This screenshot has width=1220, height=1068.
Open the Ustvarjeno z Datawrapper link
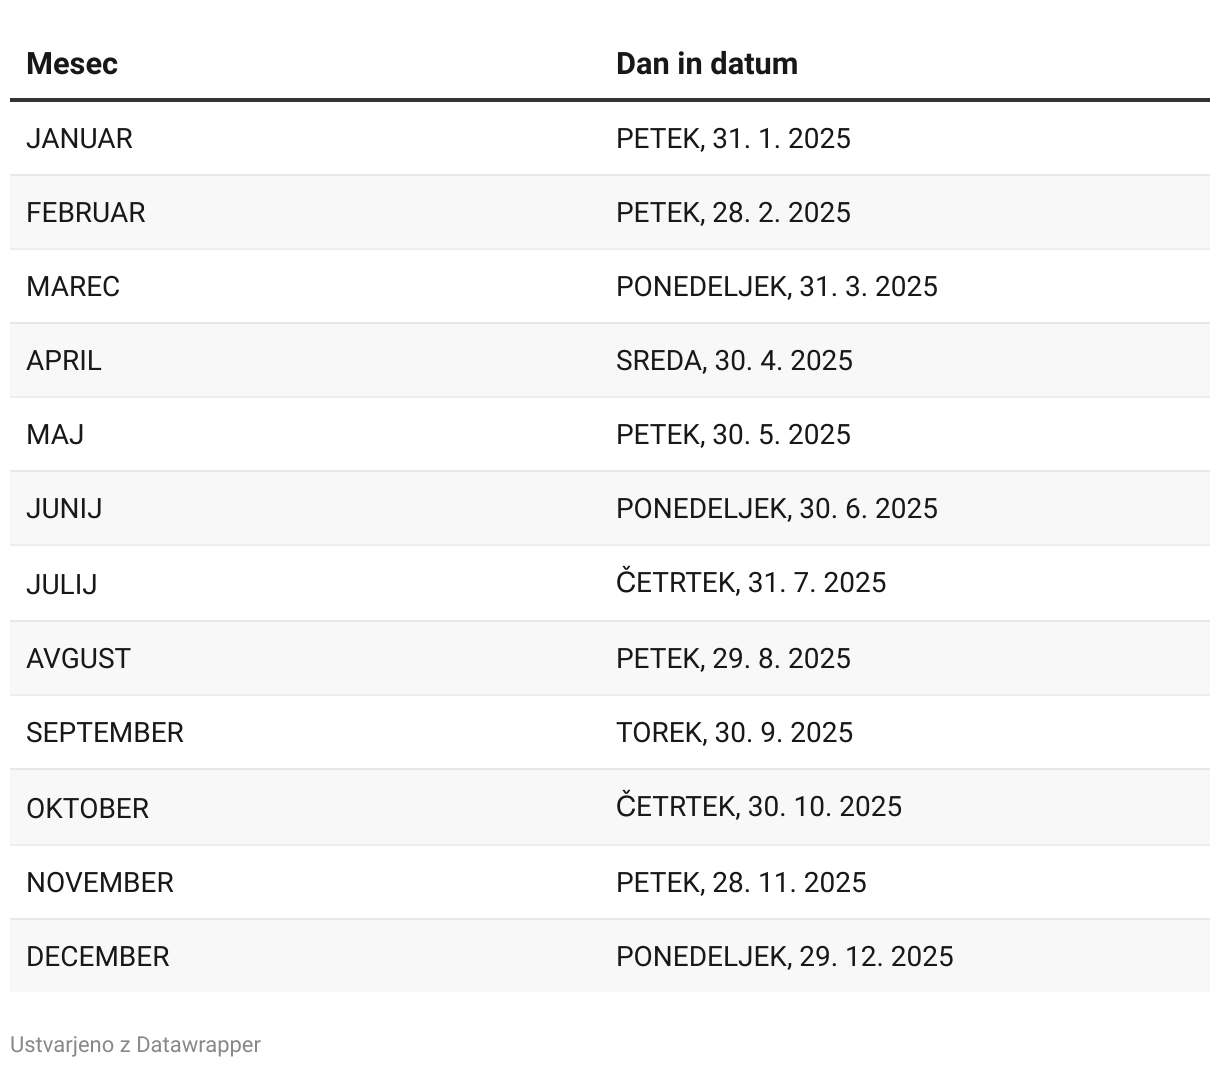[135, 1044]
